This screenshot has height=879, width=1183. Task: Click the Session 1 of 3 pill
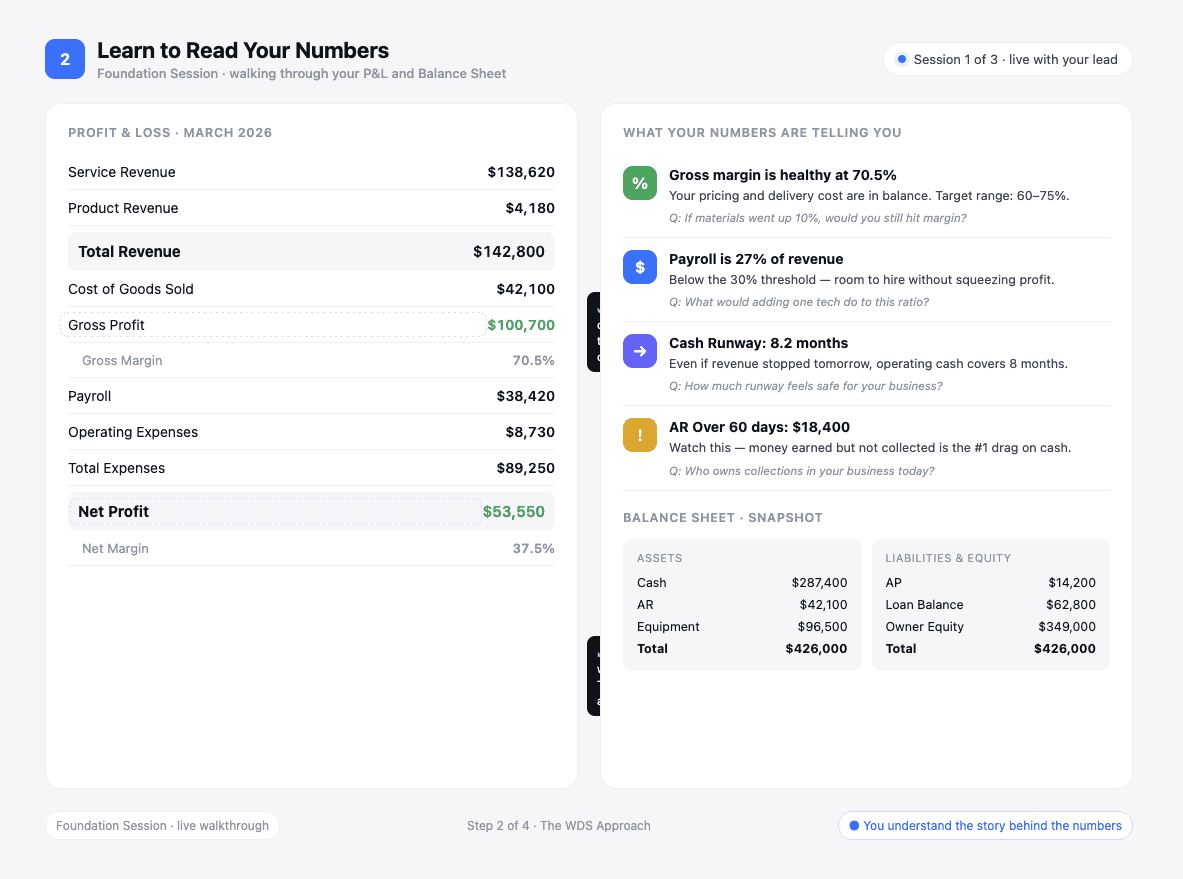[x=1007, y=59]
